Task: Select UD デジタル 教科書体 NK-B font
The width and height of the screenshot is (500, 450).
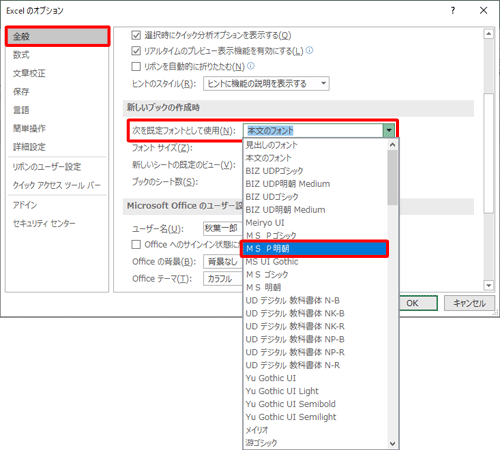Action: pyautogui.click(x=315, y=313)
